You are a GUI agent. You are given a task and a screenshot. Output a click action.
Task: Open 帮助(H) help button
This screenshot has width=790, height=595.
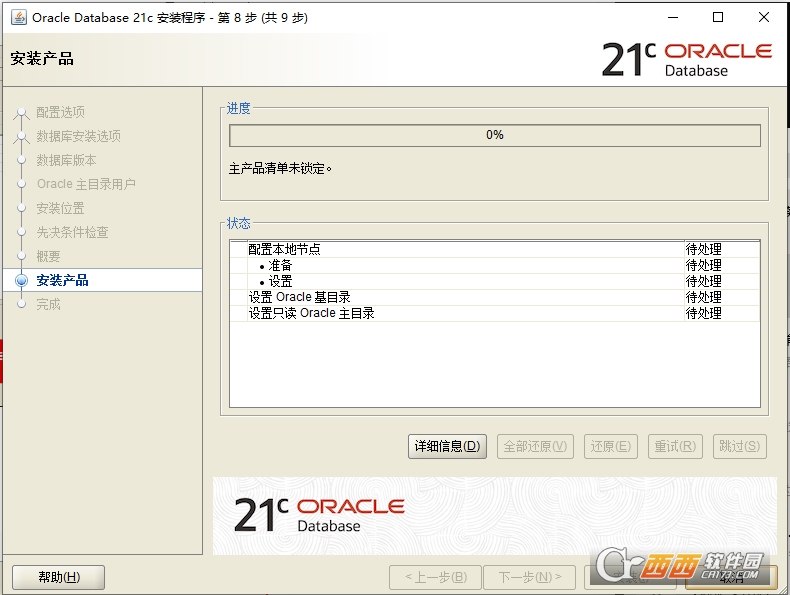pos(58,577)
